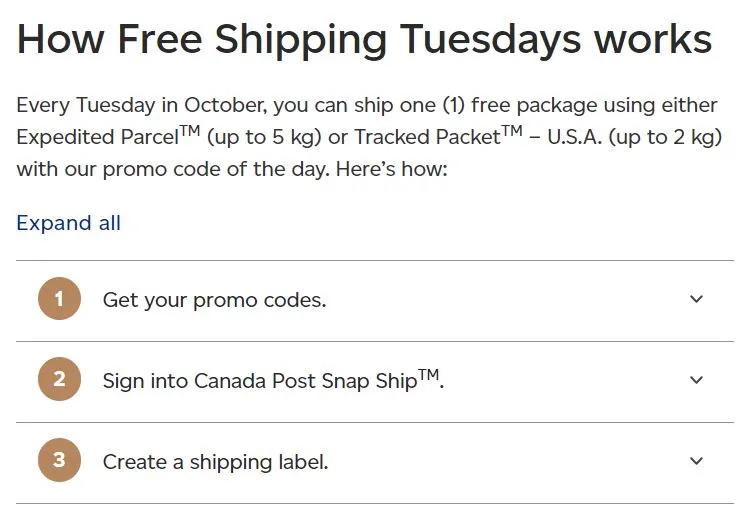Expand the Sign into Canada Post chevron

[696, 380]
